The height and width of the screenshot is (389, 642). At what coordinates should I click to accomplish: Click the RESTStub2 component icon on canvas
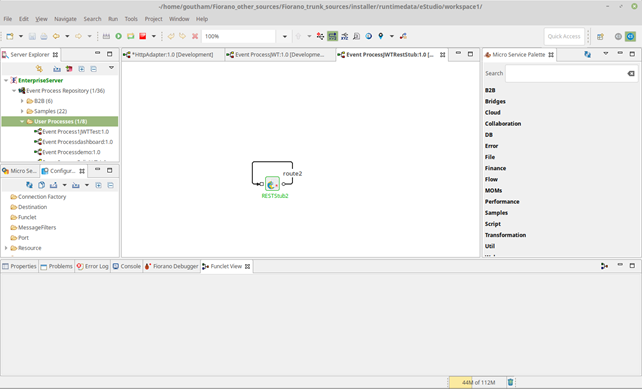coord(272,184)
